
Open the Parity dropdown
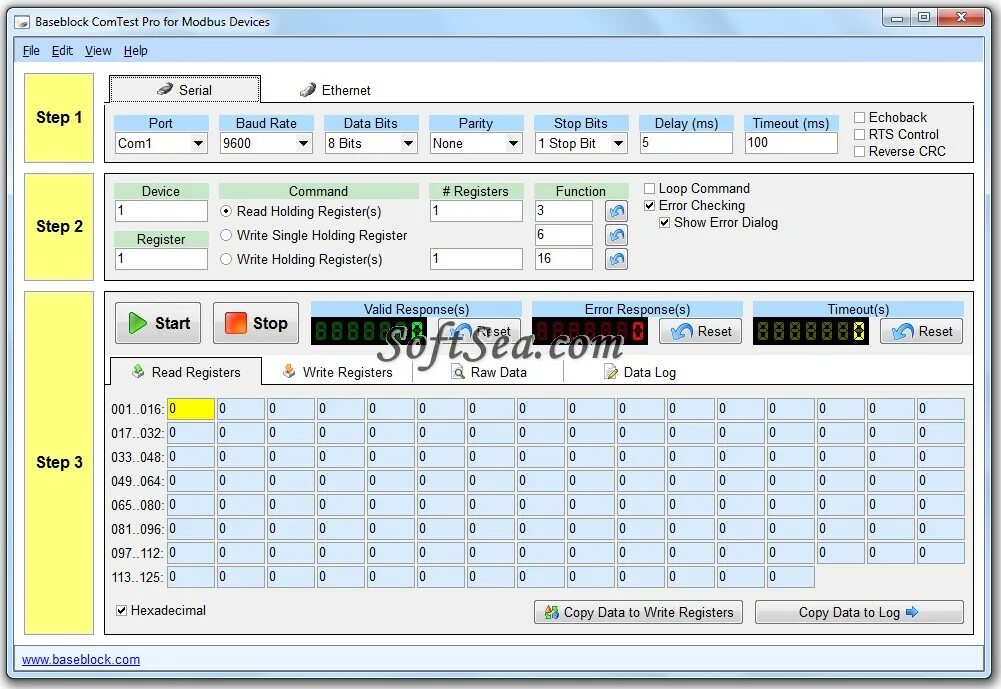(x=476, y=143)
